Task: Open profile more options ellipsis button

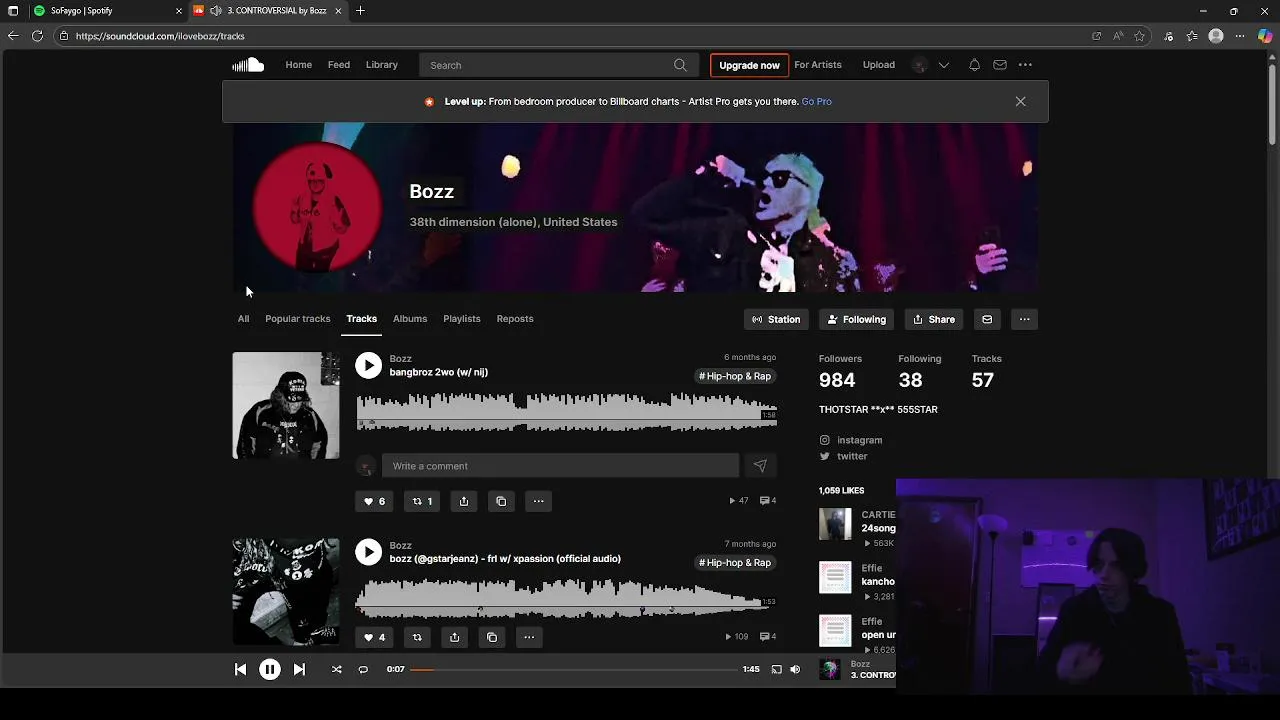Action: point(1024,319)
